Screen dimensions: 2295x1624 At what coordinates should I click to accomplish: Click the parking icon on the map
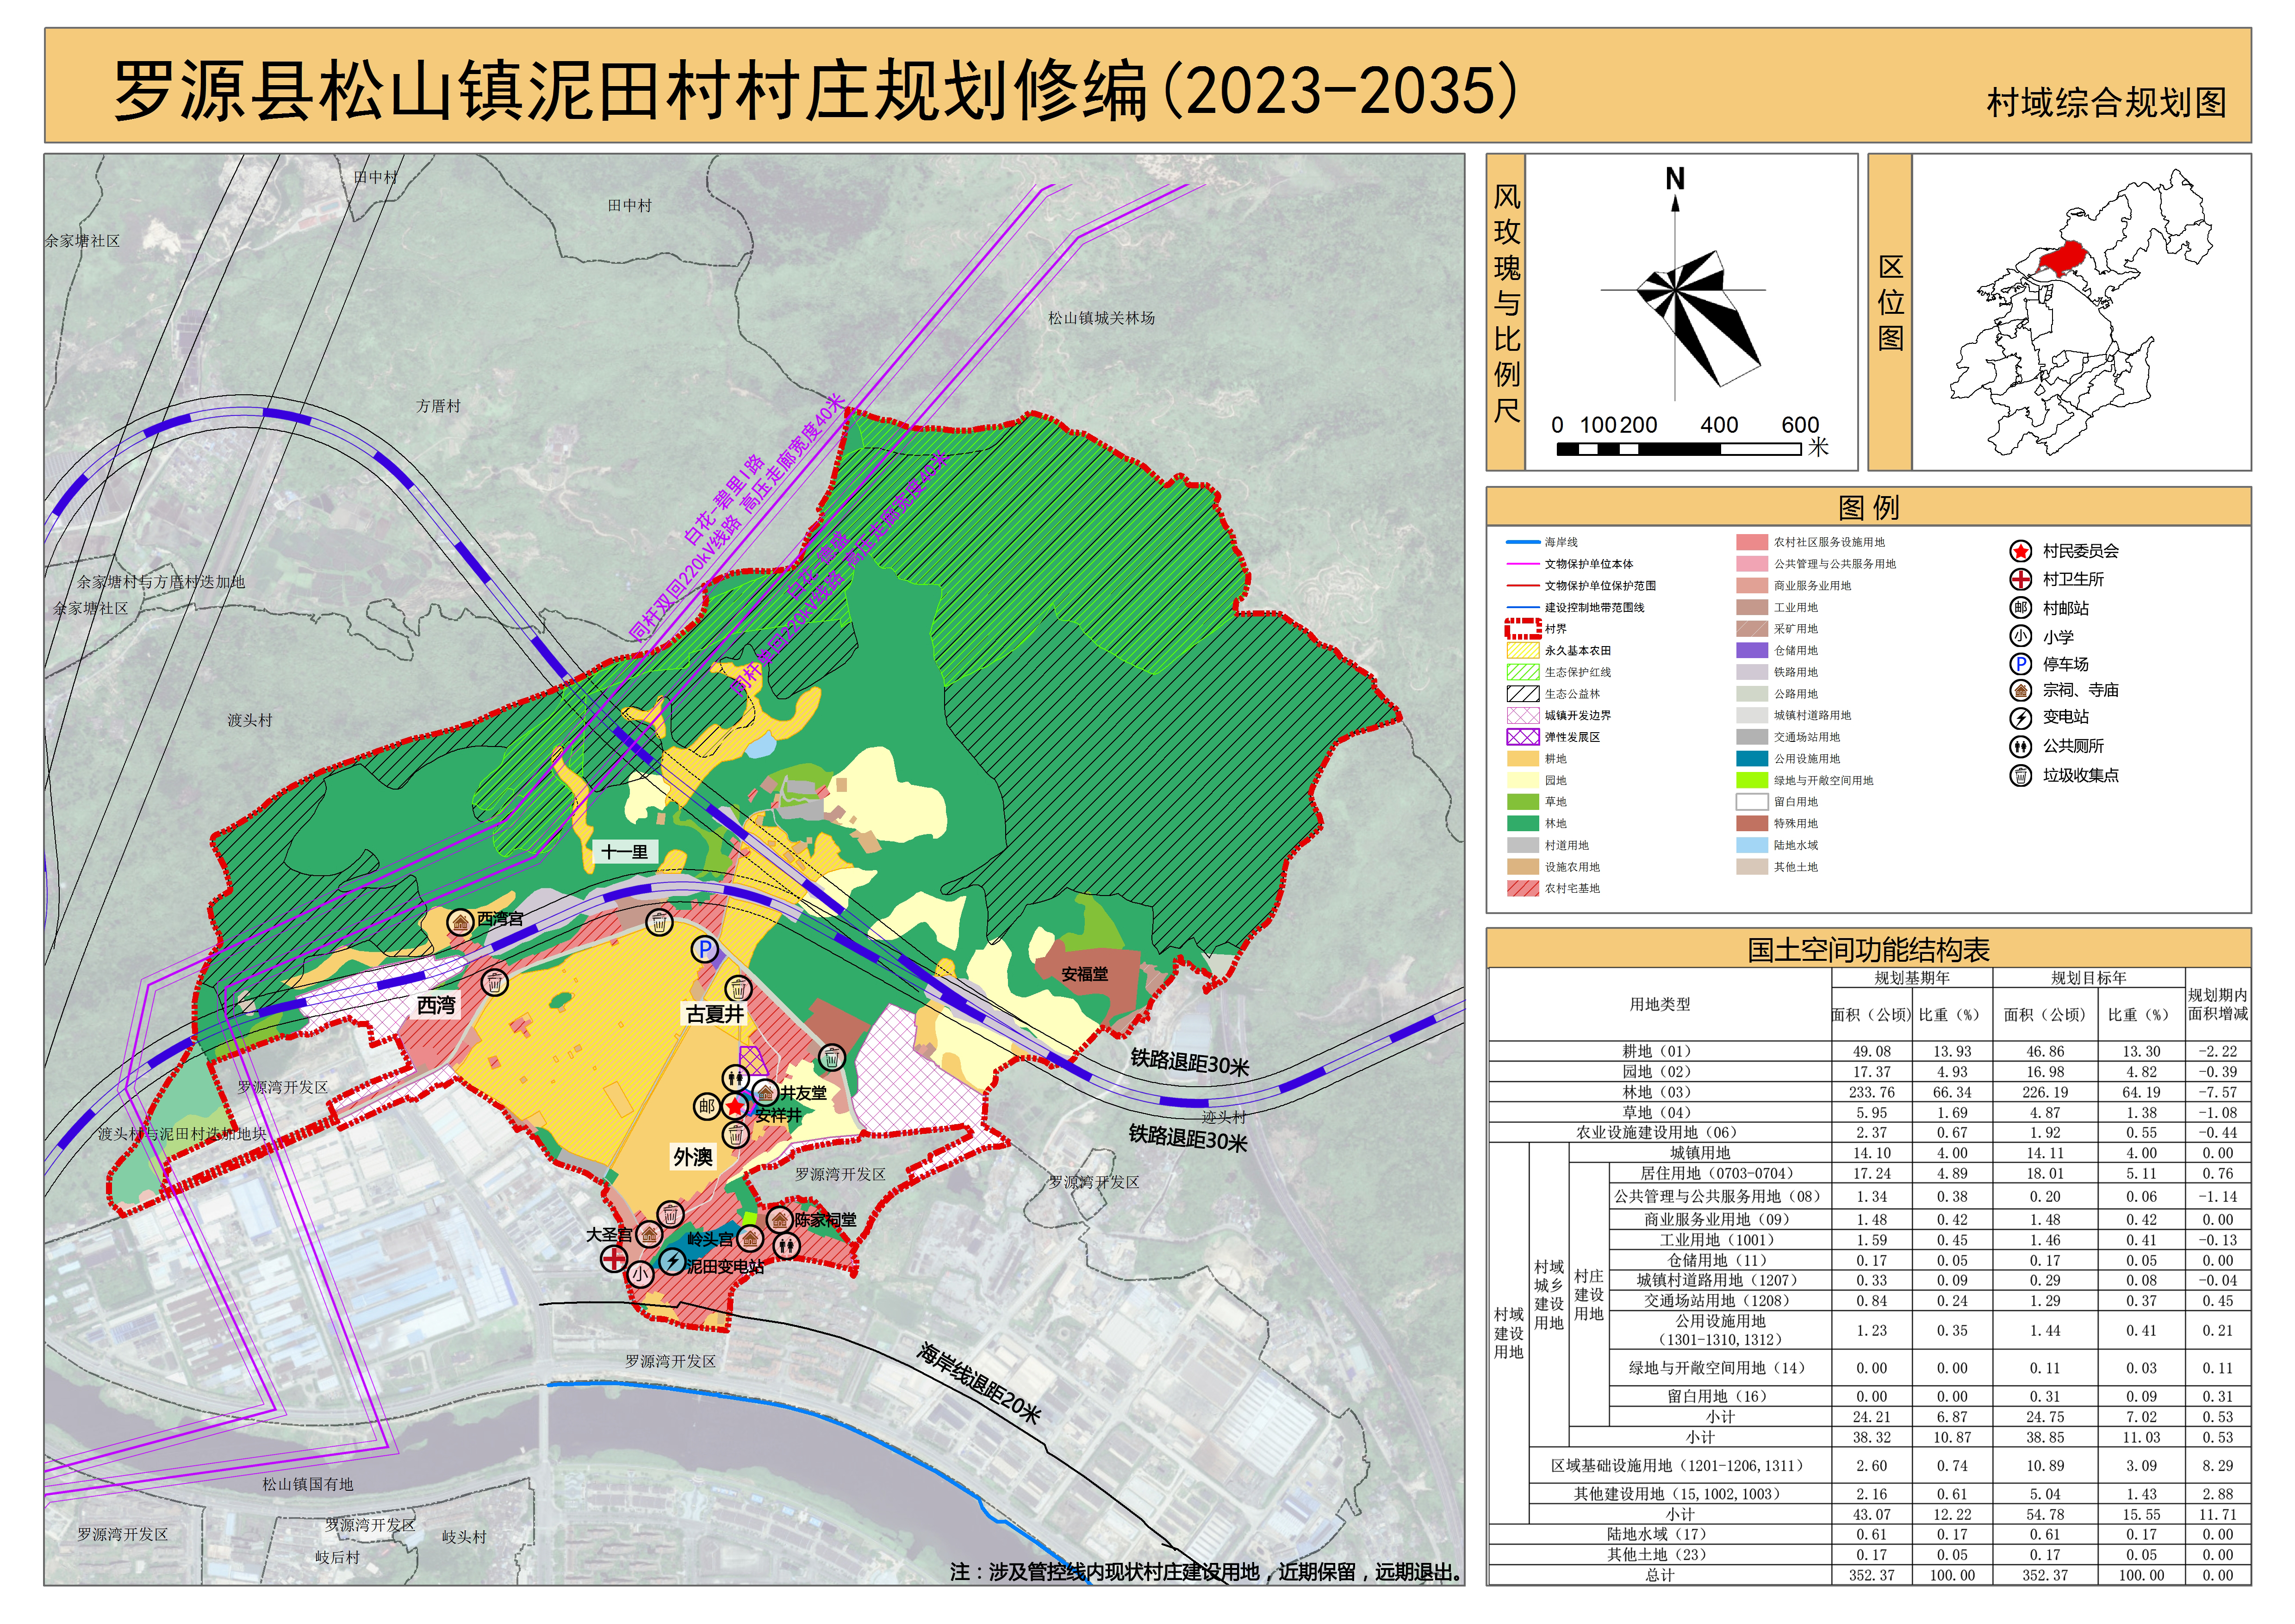[705, 949]
